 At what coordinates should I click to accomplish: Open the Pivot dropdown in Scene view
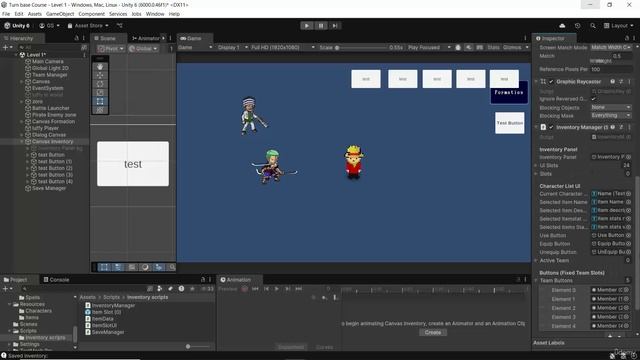111,49
